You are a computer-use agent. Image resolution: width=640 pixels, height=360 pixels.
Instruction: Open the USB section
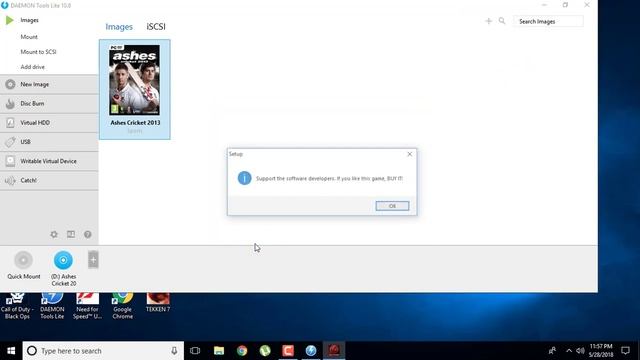coord(49,142)
